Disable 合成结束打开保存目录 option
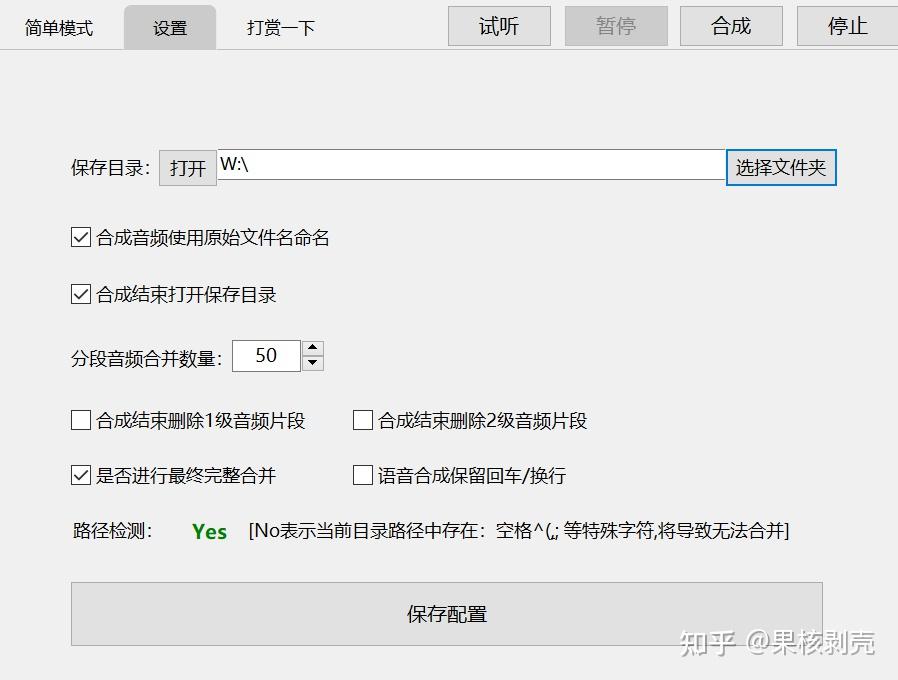This screenshot has width=898, height=680. [80, 294]
